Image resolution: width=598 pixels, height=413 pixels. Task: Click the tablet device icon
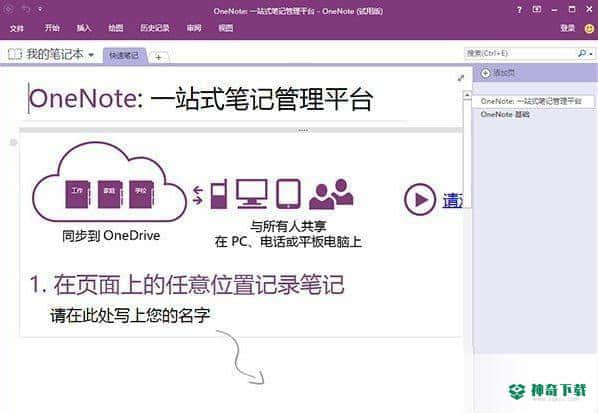[x=288, y=194]
